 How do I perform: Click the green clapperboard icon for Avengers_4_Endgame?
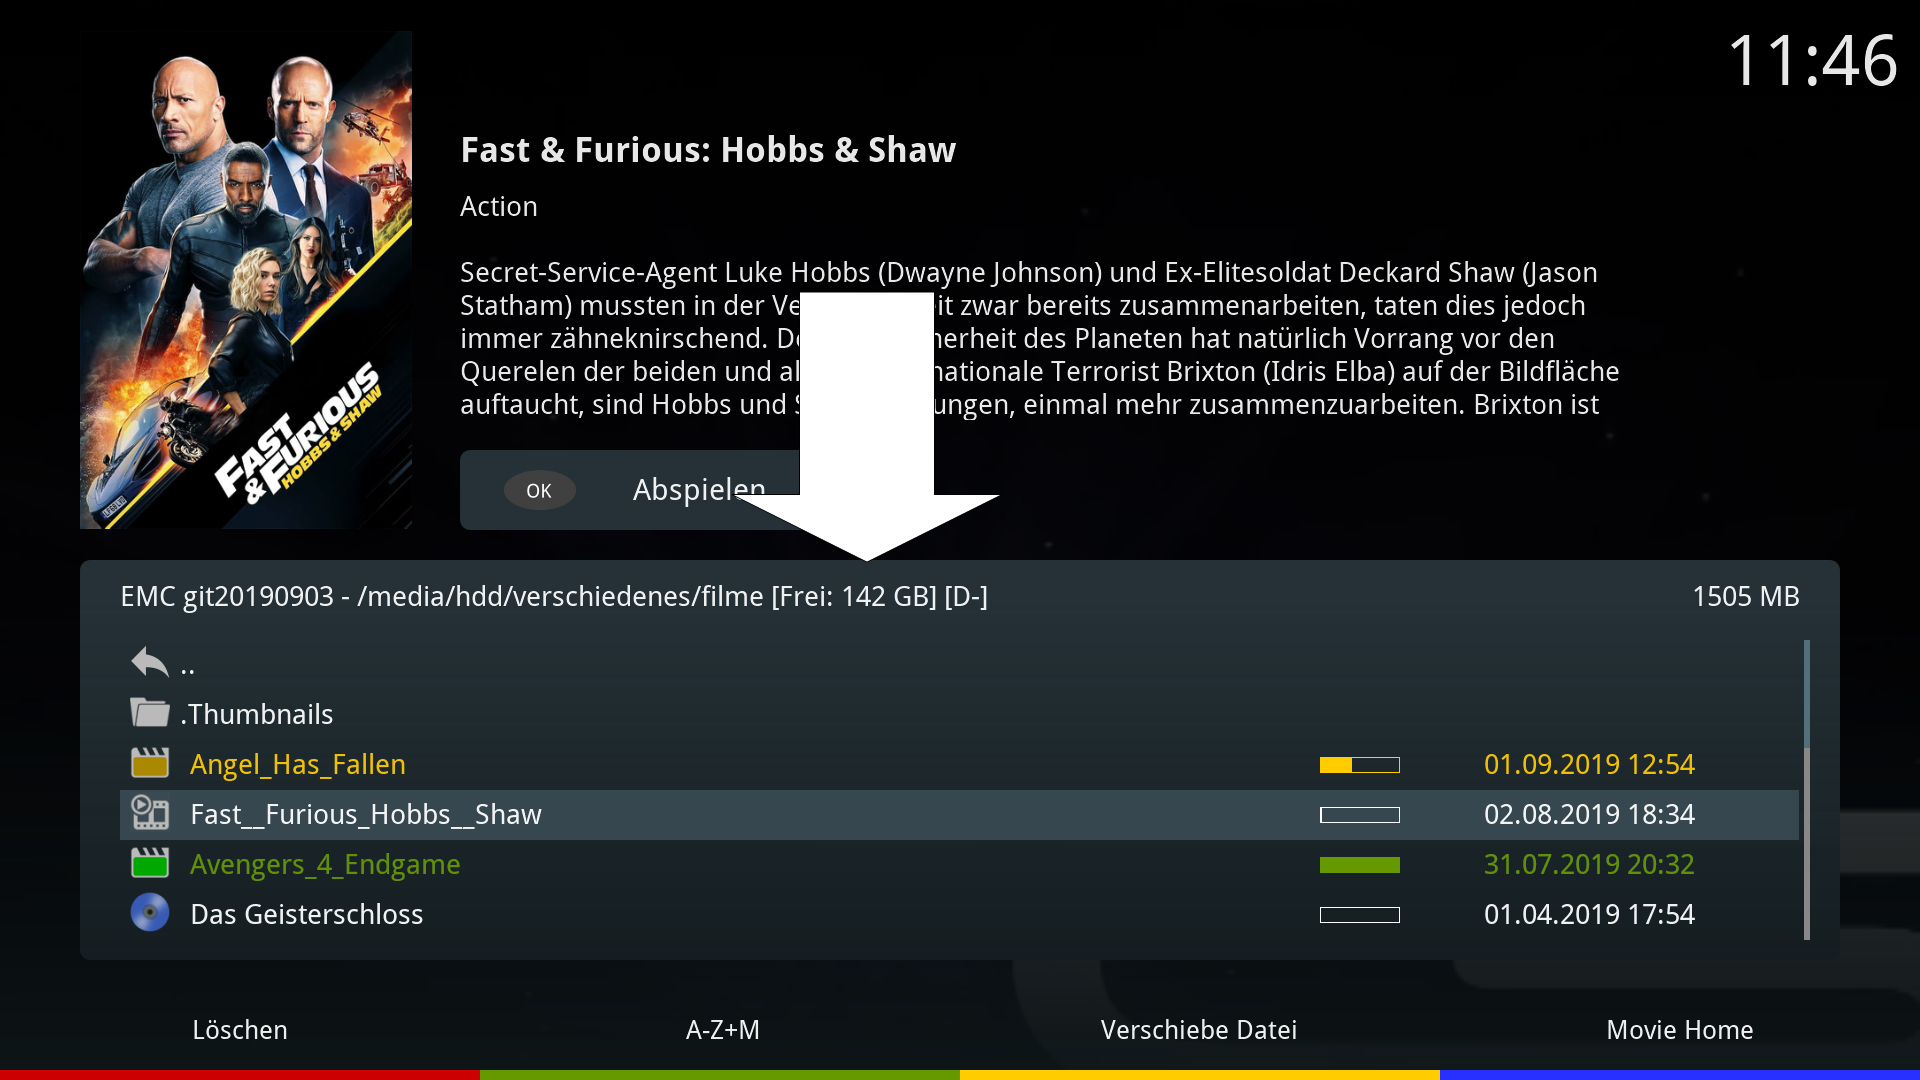coord(150,863)
